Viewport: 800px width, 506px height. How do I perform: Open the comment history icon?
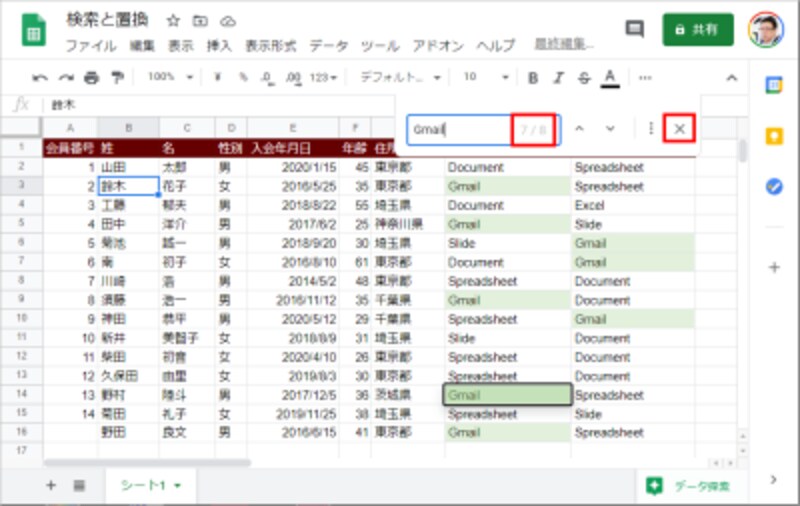634,29
